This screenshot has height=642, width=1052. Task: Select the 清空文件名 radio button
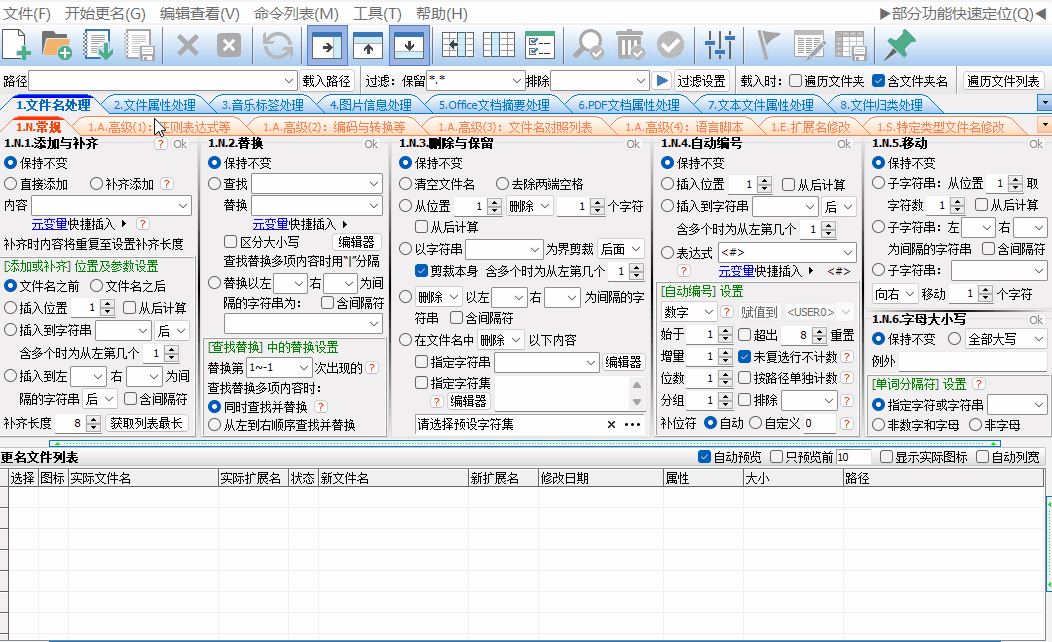[x=405, y=184]
